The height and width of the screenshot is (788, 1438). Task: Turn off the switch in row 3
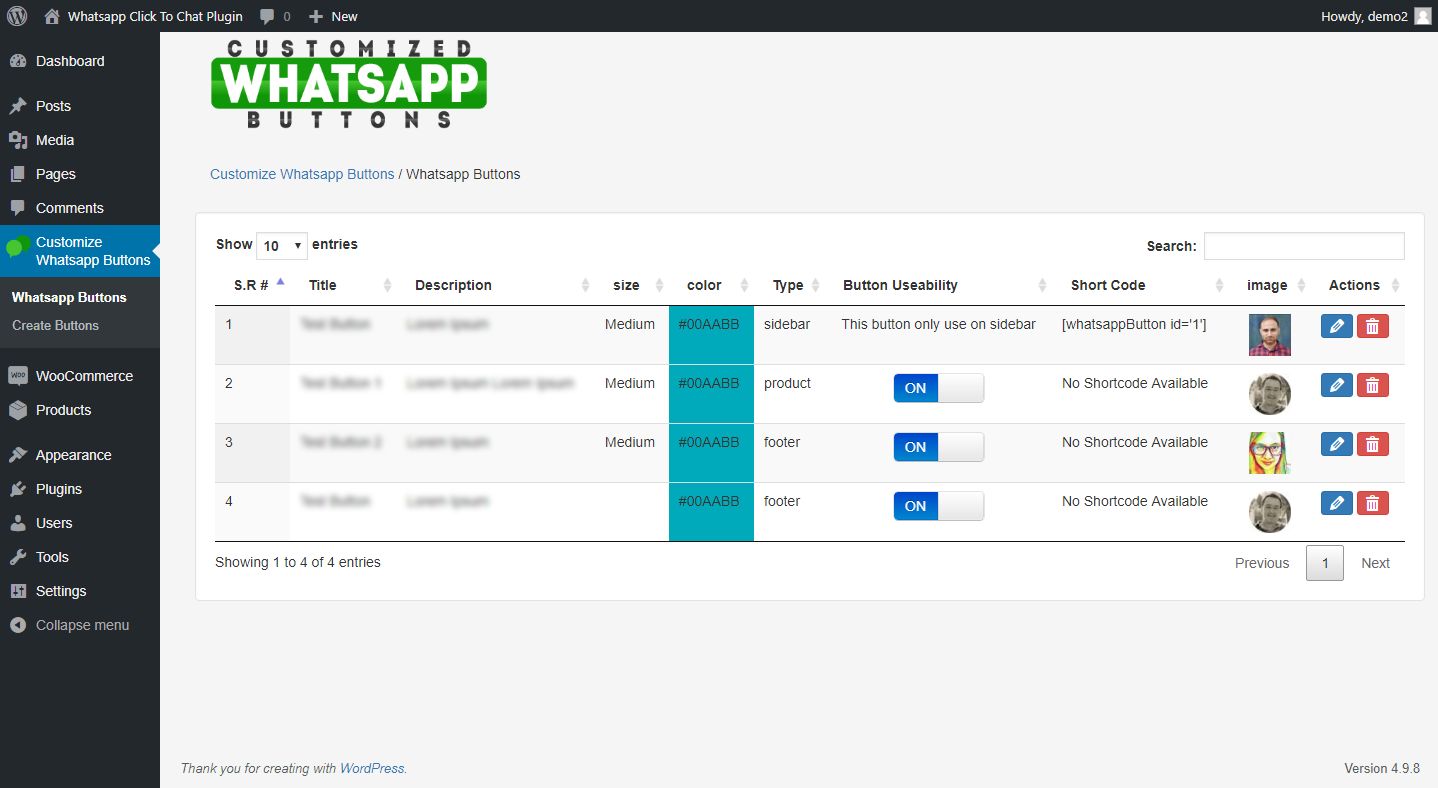pyautogui.click(x=938, y=447)
